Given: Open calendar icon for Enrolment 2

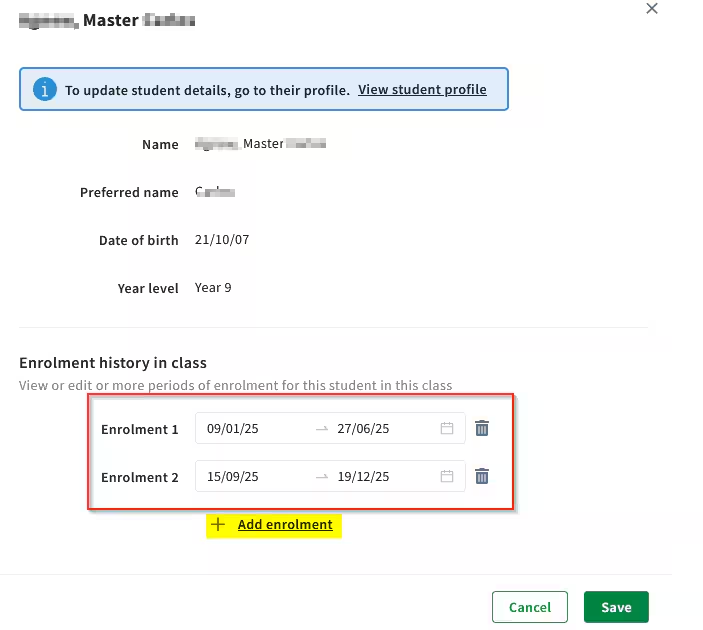Looking at the screenshot, I should pyautogui.click(x=447, y=476).
